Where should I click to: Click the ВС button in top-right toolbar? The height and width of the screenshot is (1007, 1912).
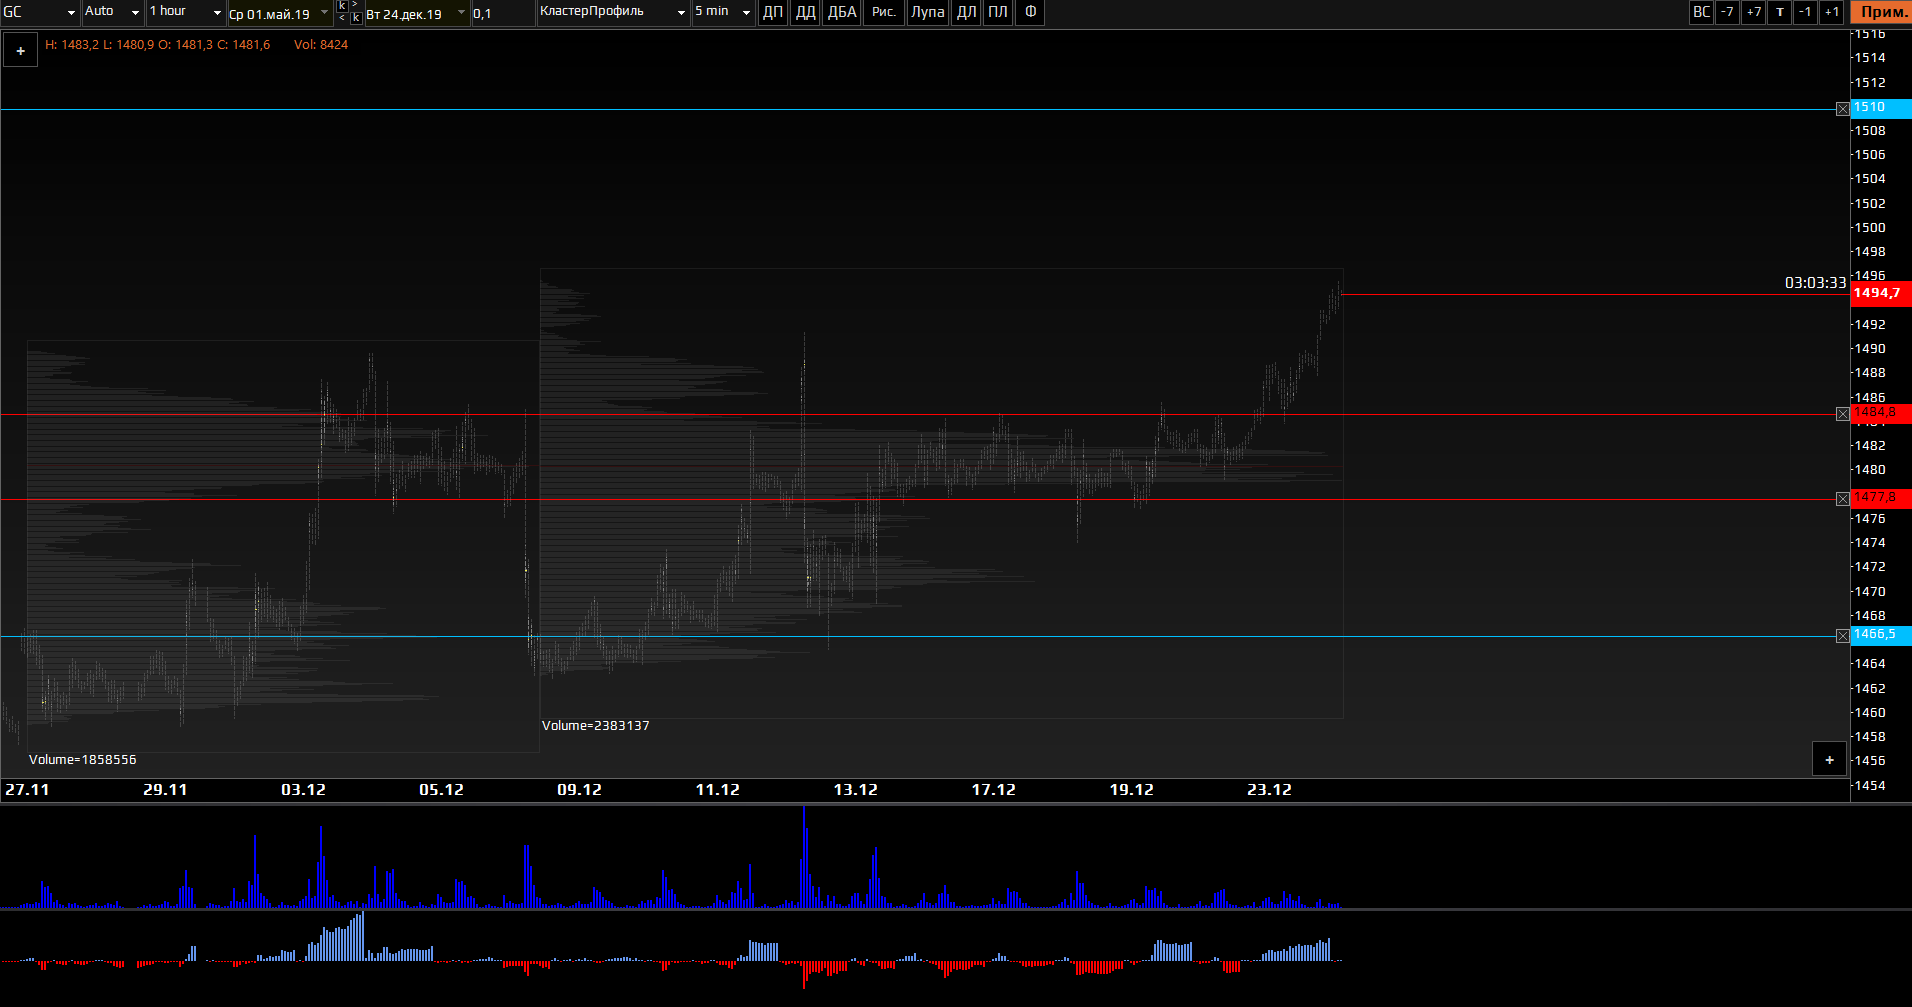(x=1701, y=12)
